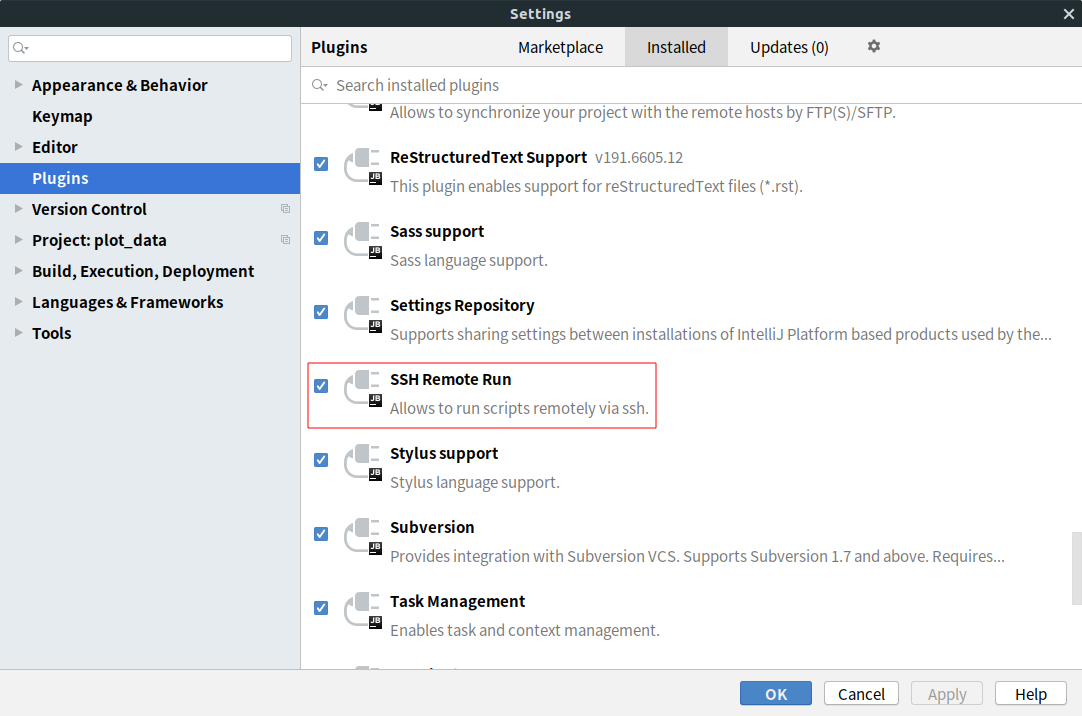Expand the Project: plot_data node
This screenshot has height=716, width=1082.
point(19,239)
